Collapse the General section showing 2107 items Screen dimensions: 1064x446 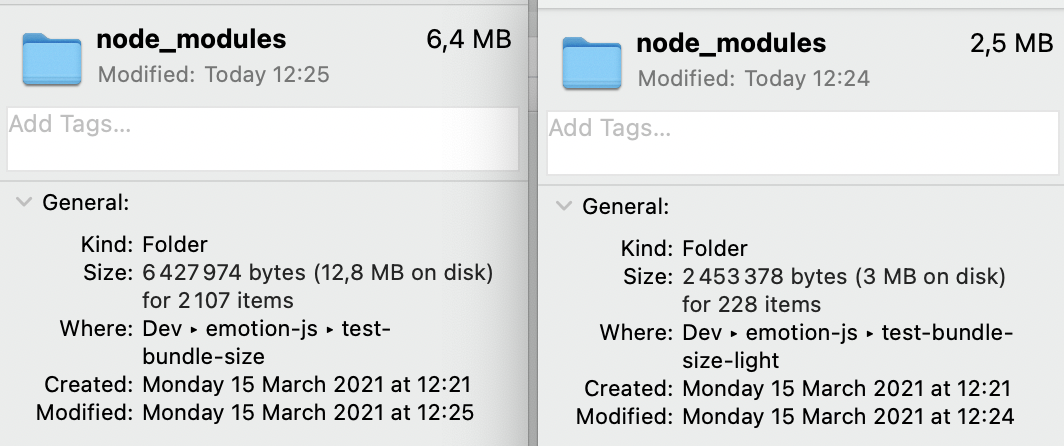tap(22, 203)
